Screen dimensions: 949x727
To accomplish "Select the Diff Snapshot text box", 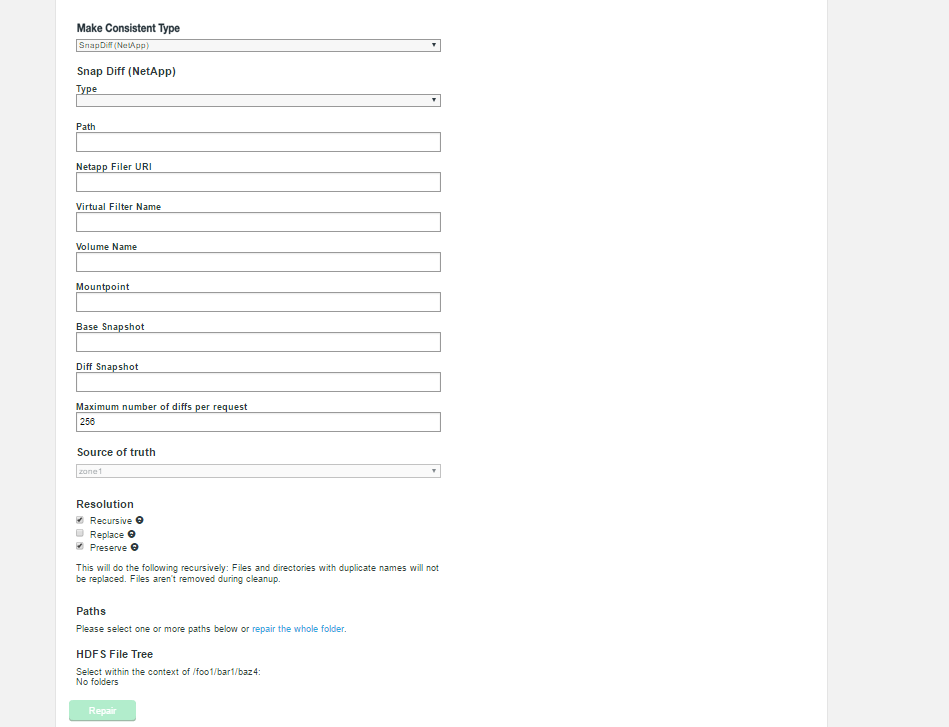I will (258, 382).
